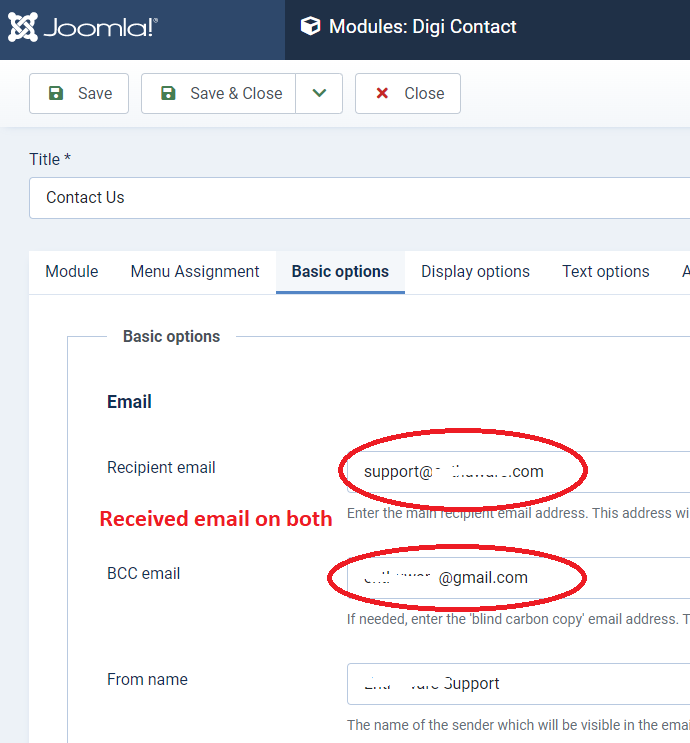Click the Save button

(x=79, y=93)
